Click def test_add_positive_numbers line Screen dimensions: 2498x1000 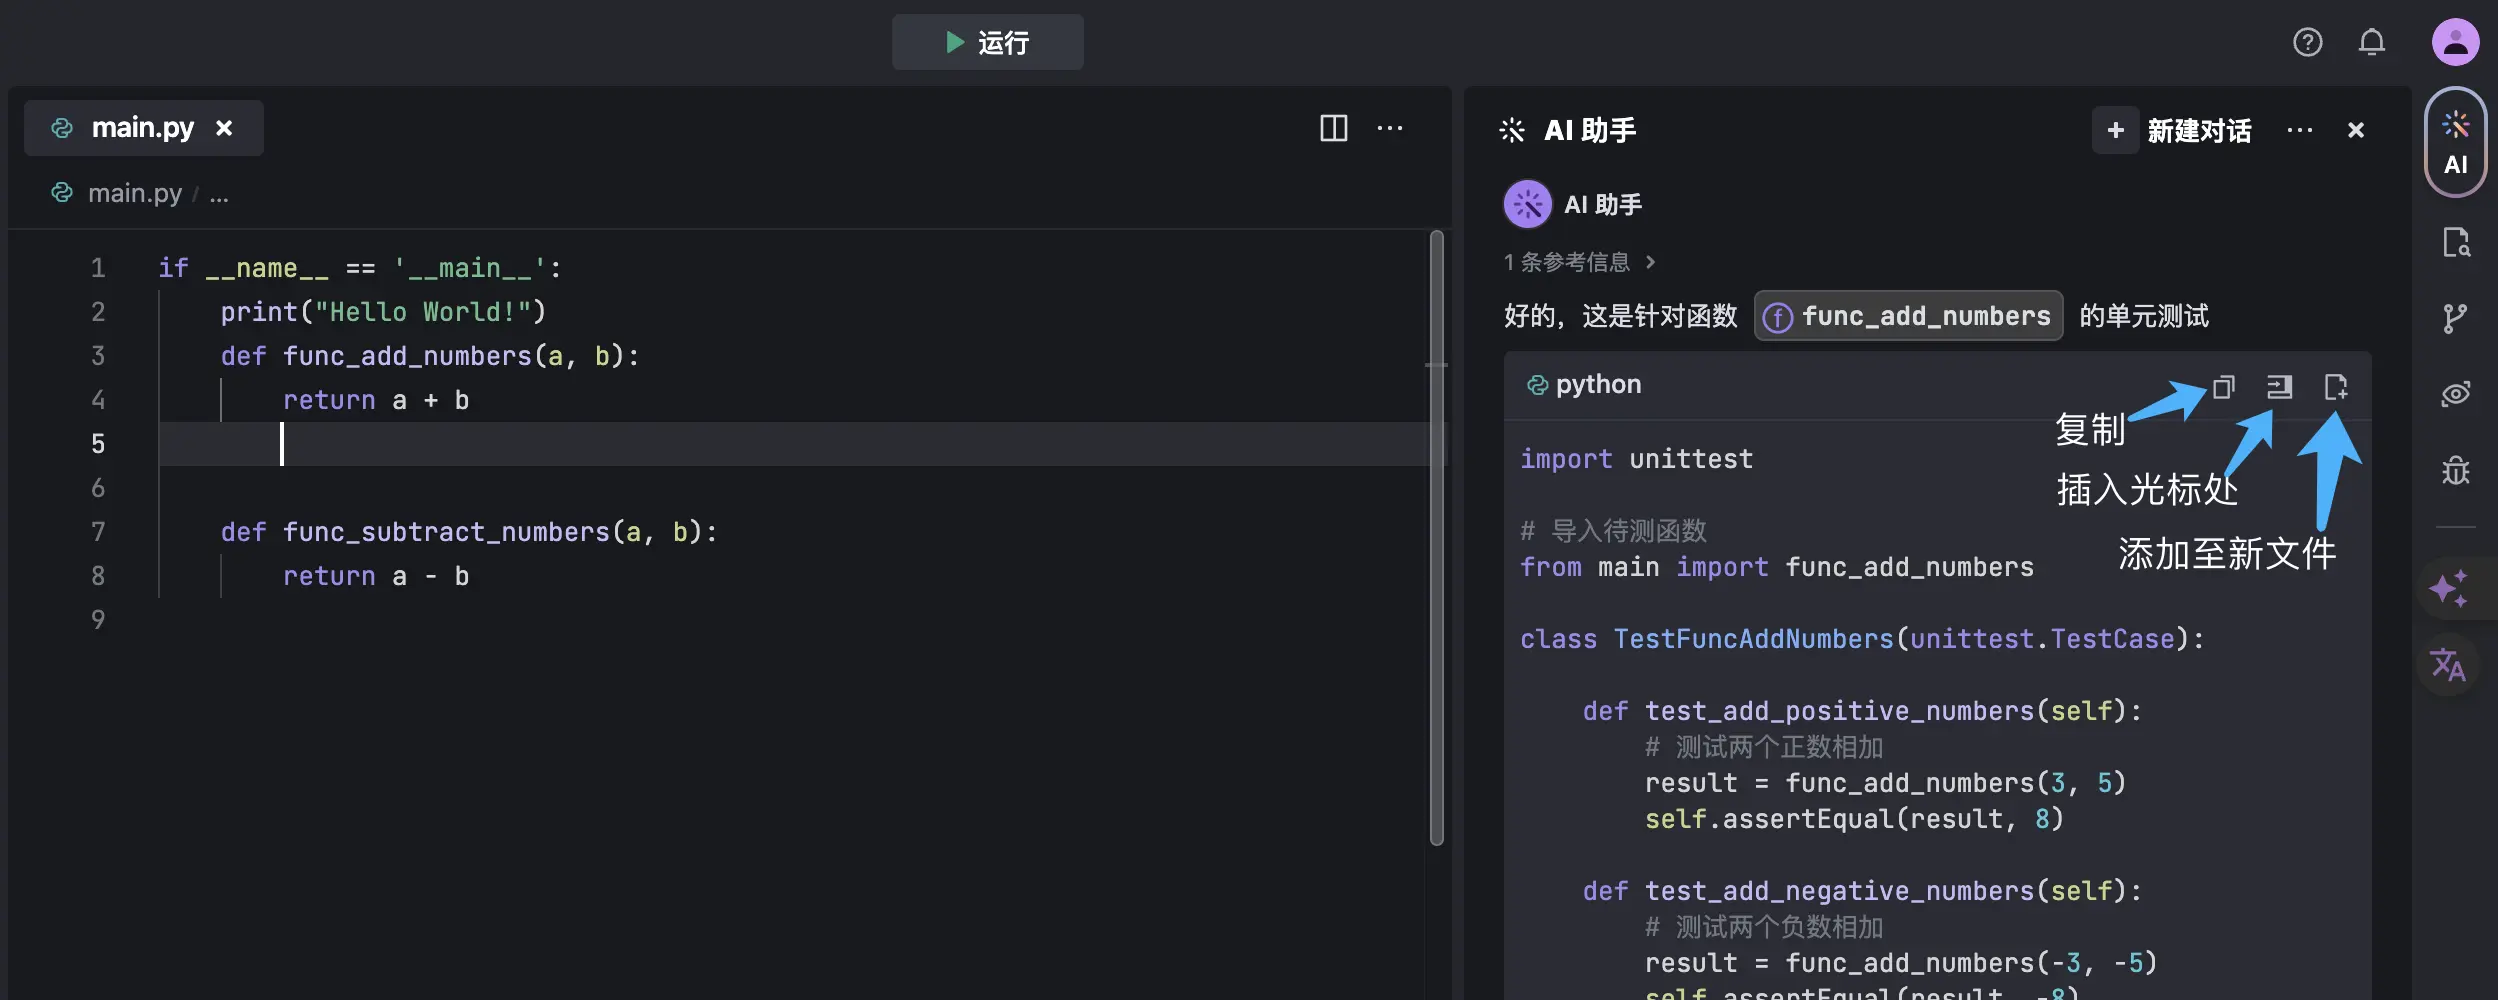coord(1862,711)
